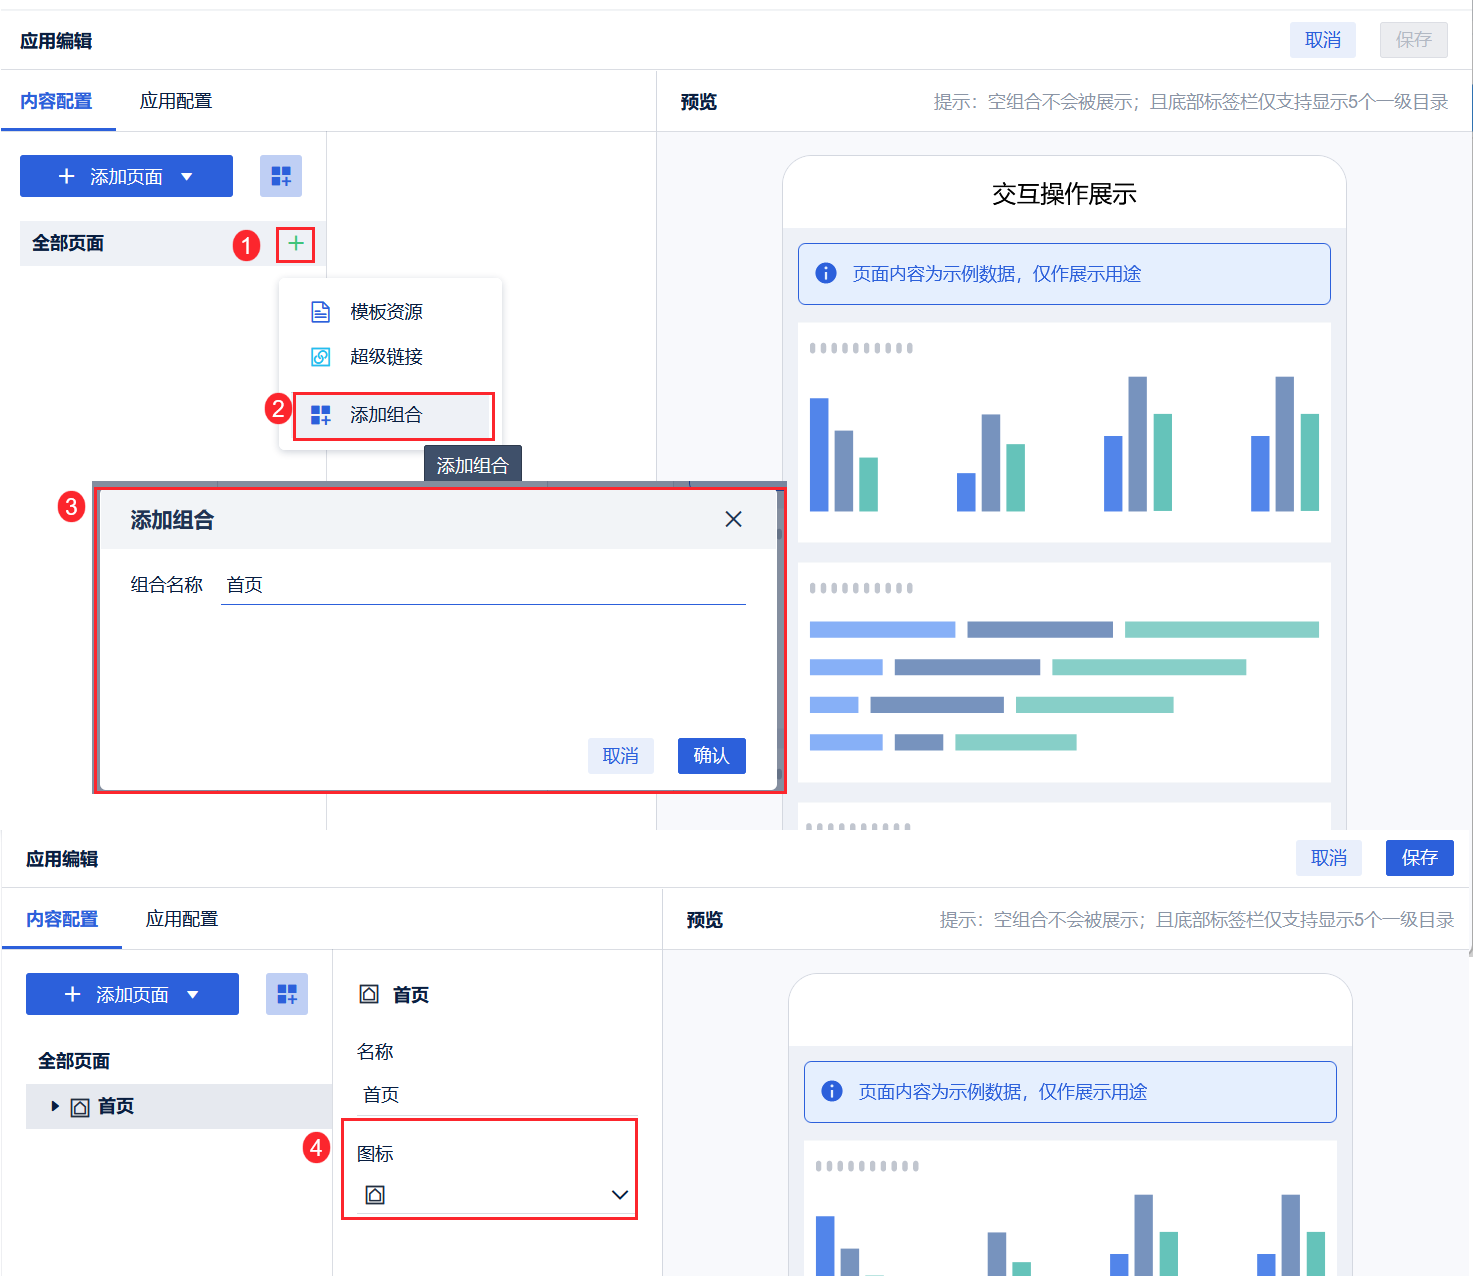
Task: Open 添加页面 dropdown arrow above the 首页 tree row
Action: (x=193, y=995)
